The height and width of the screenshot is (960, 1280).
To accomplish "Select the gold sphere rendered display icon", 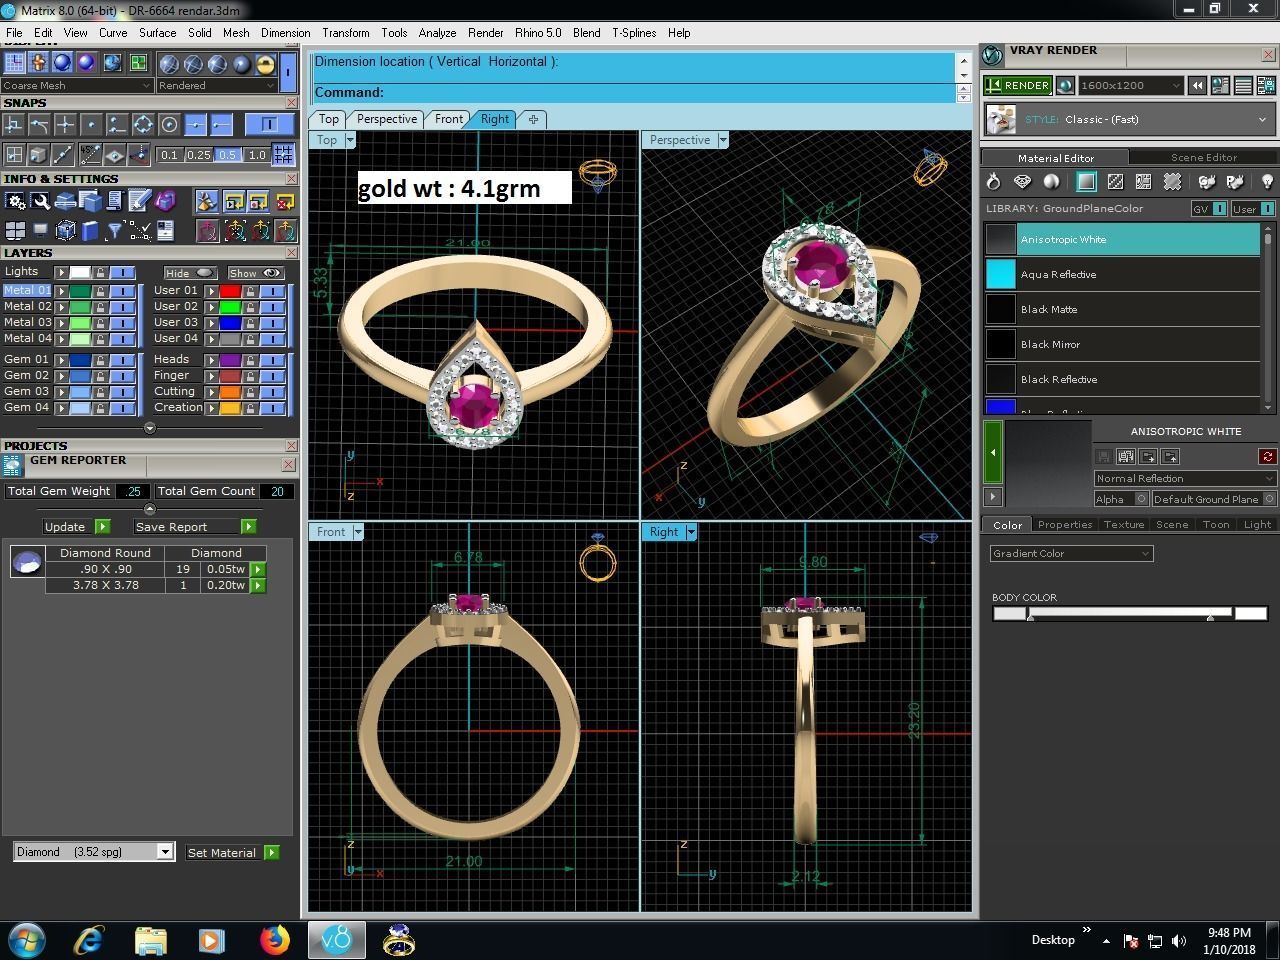I will [x=265, y=64].
